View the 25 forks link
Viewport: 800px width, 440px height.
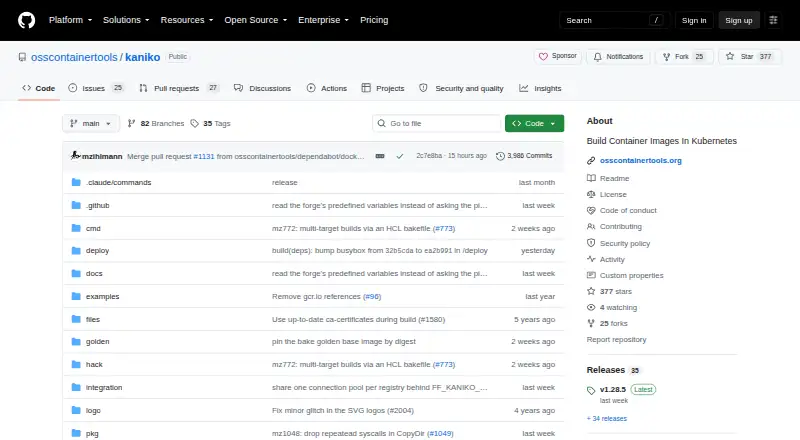tap(607, 323)
